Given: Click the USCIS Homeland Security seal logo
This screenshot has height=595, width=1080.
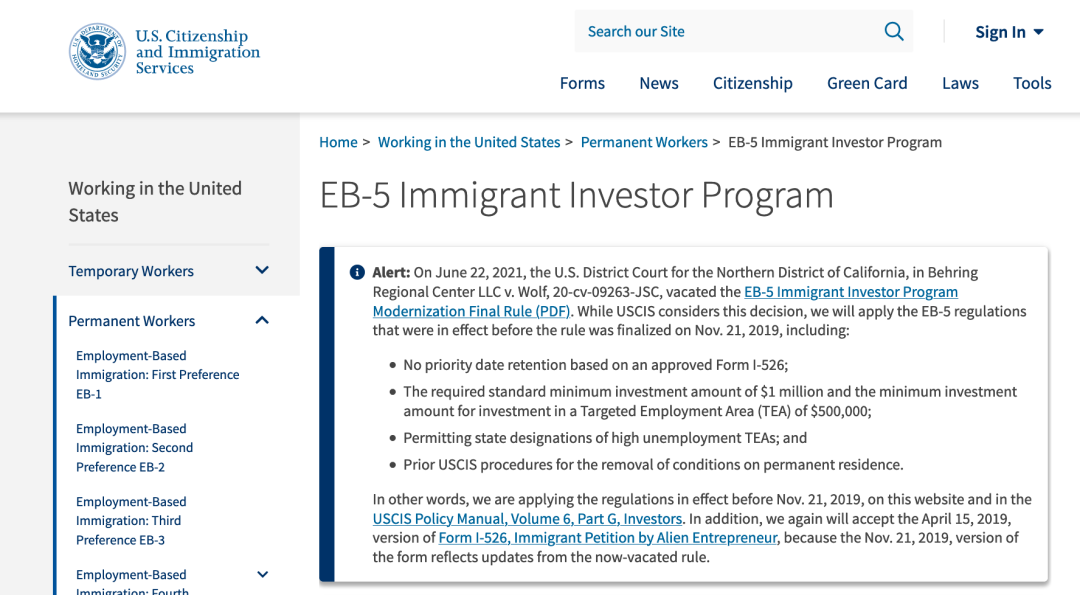Looking at the screenshot, I should [97, 51].
